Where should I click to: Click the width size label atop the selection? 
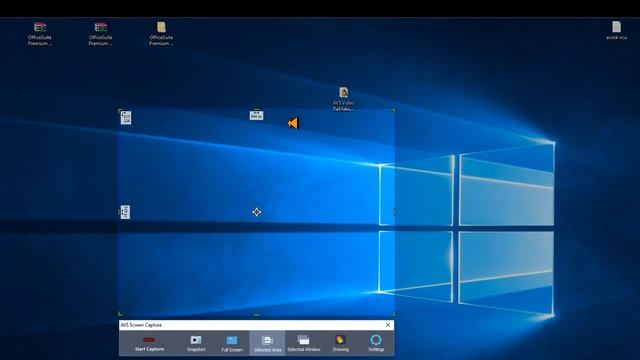point(256,116)
